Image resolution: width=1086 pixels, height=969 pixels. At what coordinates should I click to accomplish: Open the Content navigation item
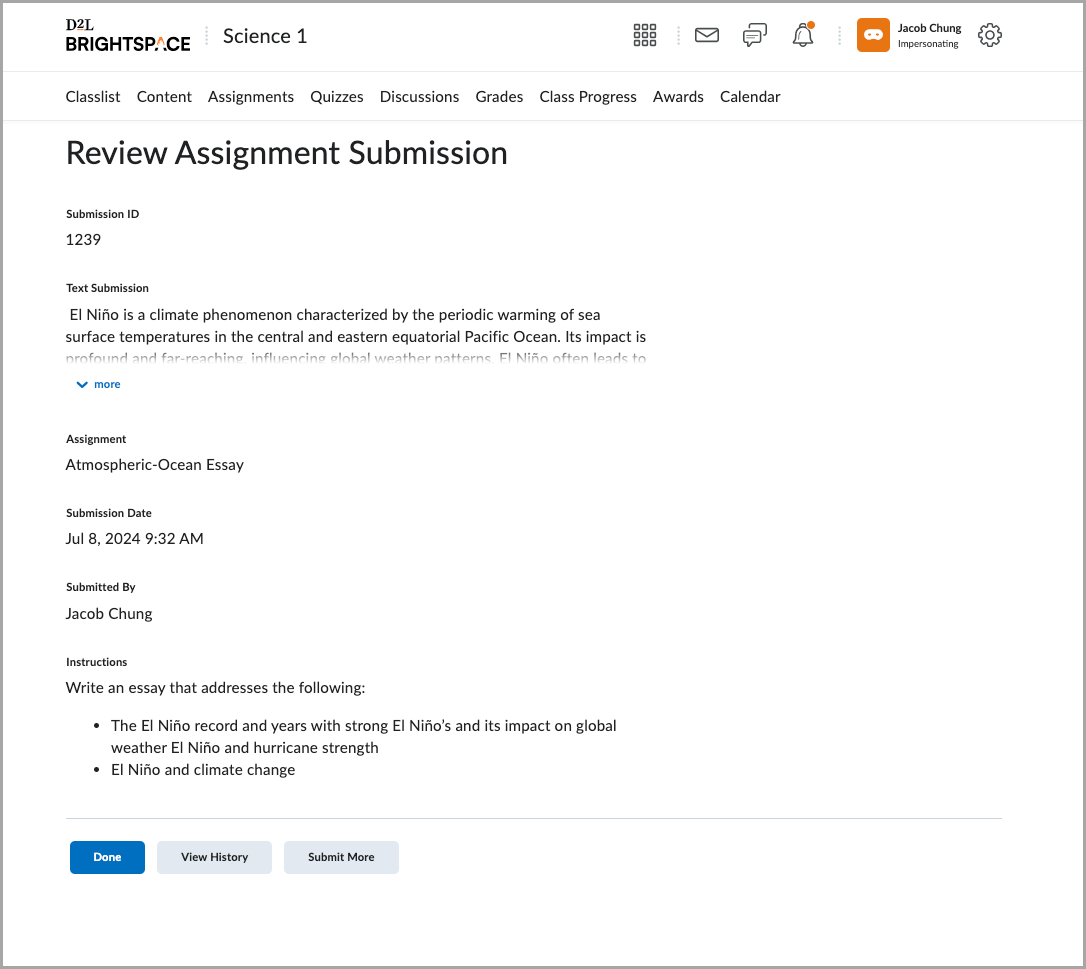coord(164,97)
